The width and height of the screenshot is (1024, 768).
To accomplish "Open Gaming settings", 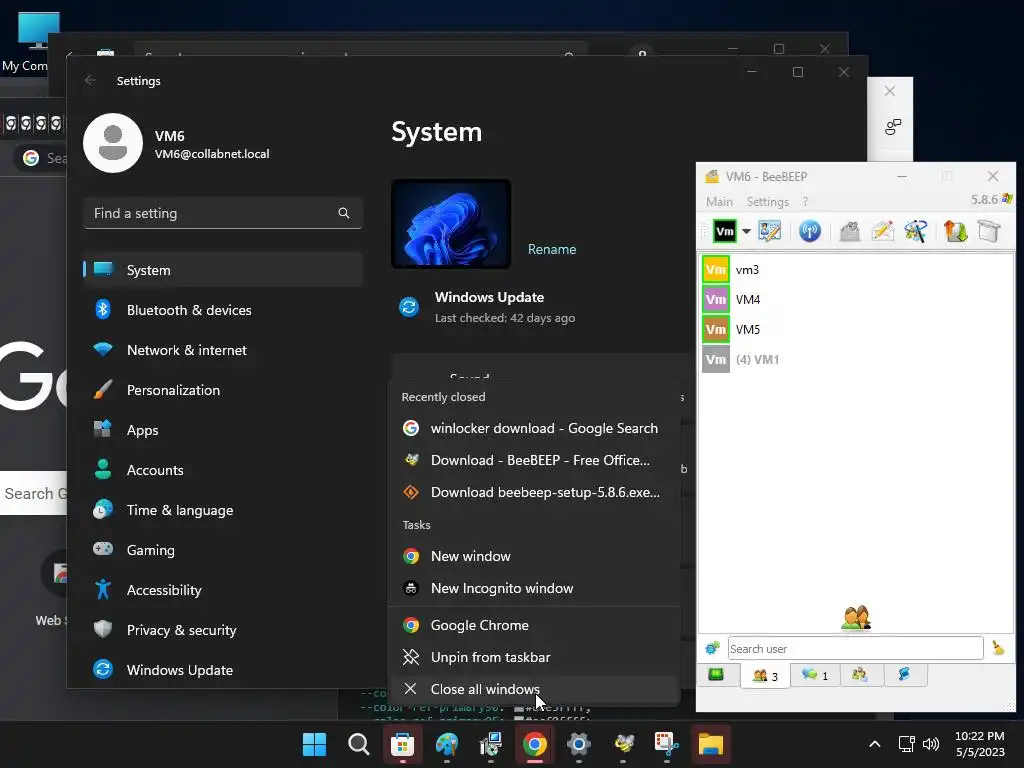I will (223, 550).
